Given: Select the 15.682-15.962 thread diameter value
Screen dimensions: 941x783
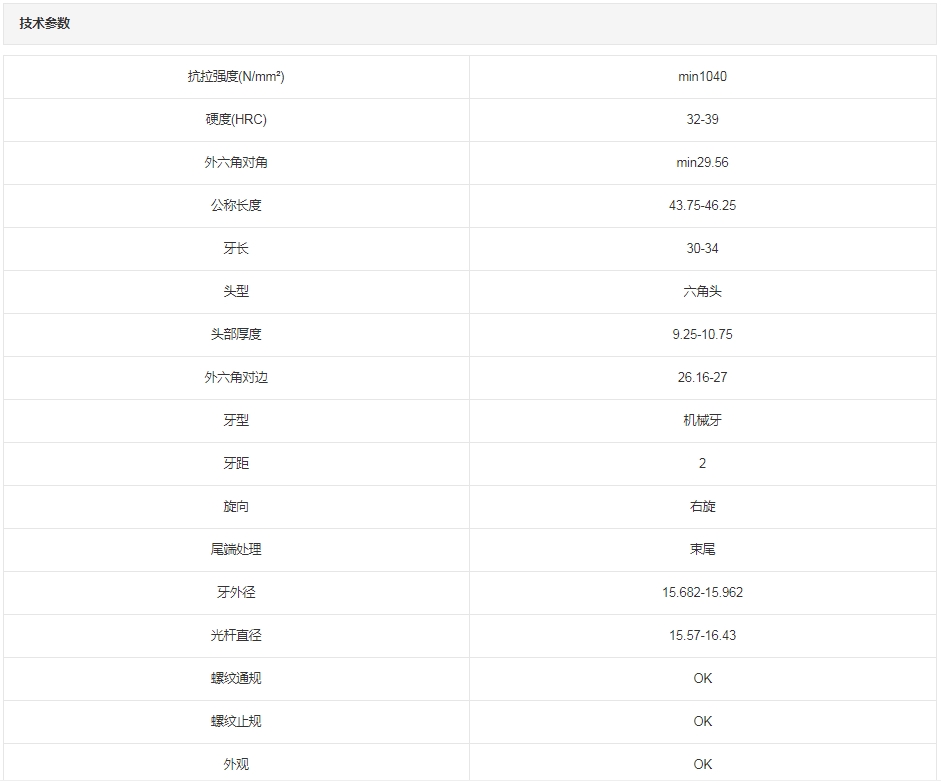Looking at the screenshot, I should coord(702,592).
